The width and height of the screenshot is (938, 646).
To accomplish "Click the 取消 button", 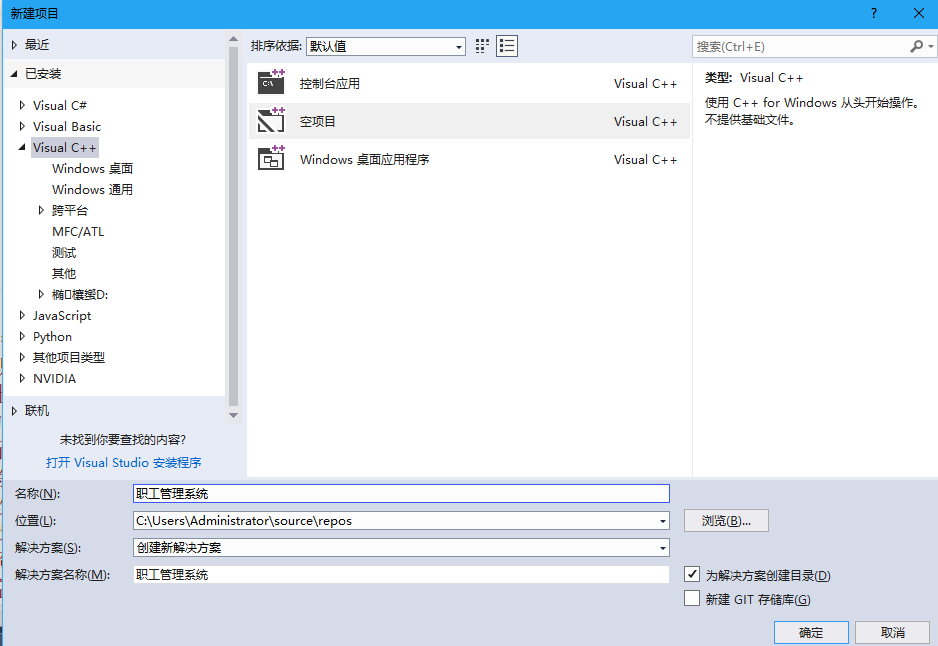I will (x=893, y=632).
